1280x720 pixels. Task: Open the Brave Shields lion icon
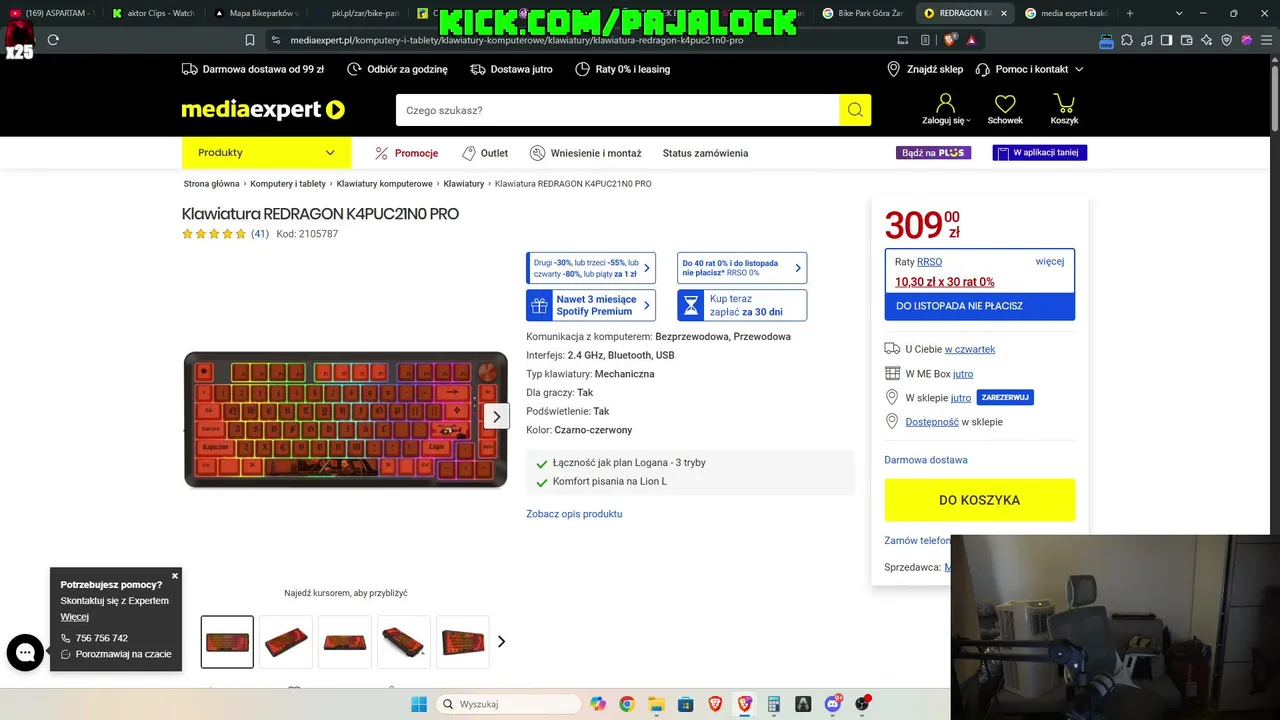click(x=950, y=40)
